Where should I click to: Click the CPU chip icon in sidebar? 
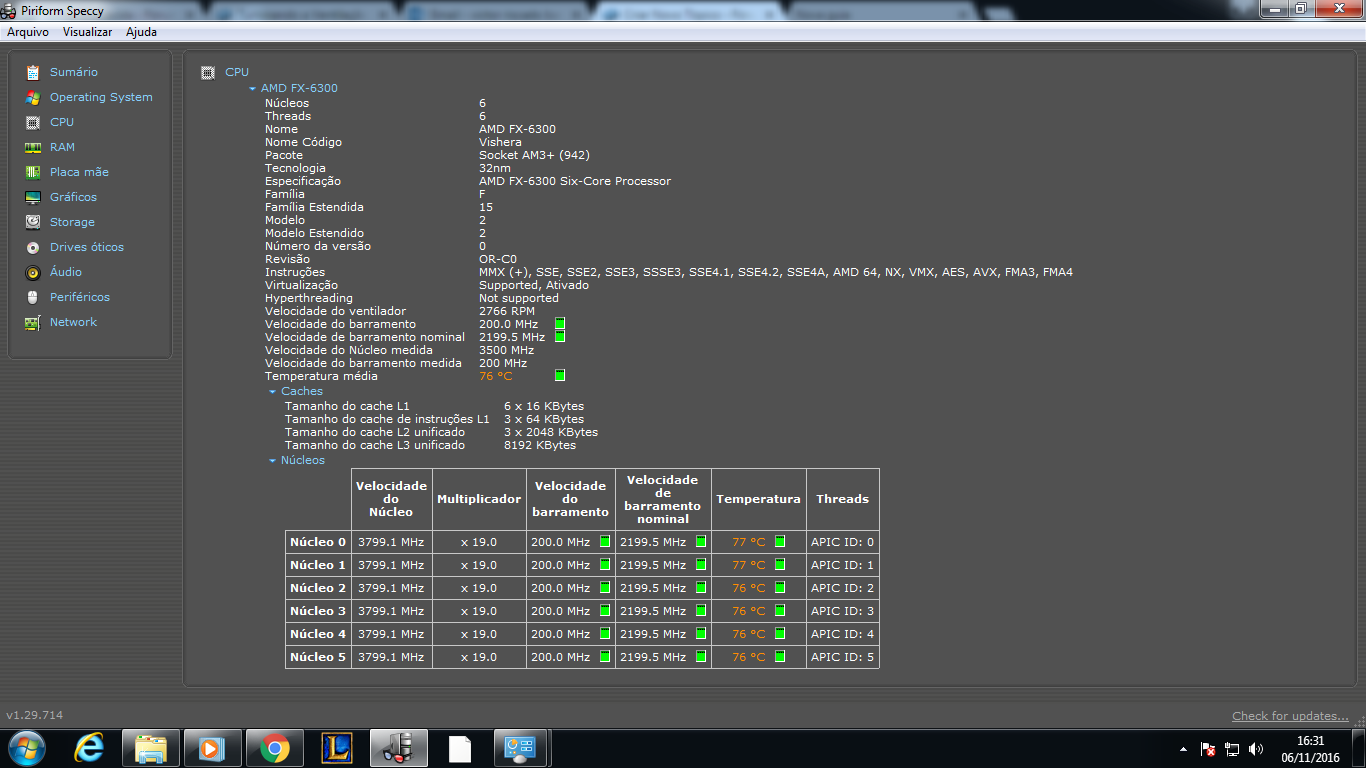(x=33, y=122)
